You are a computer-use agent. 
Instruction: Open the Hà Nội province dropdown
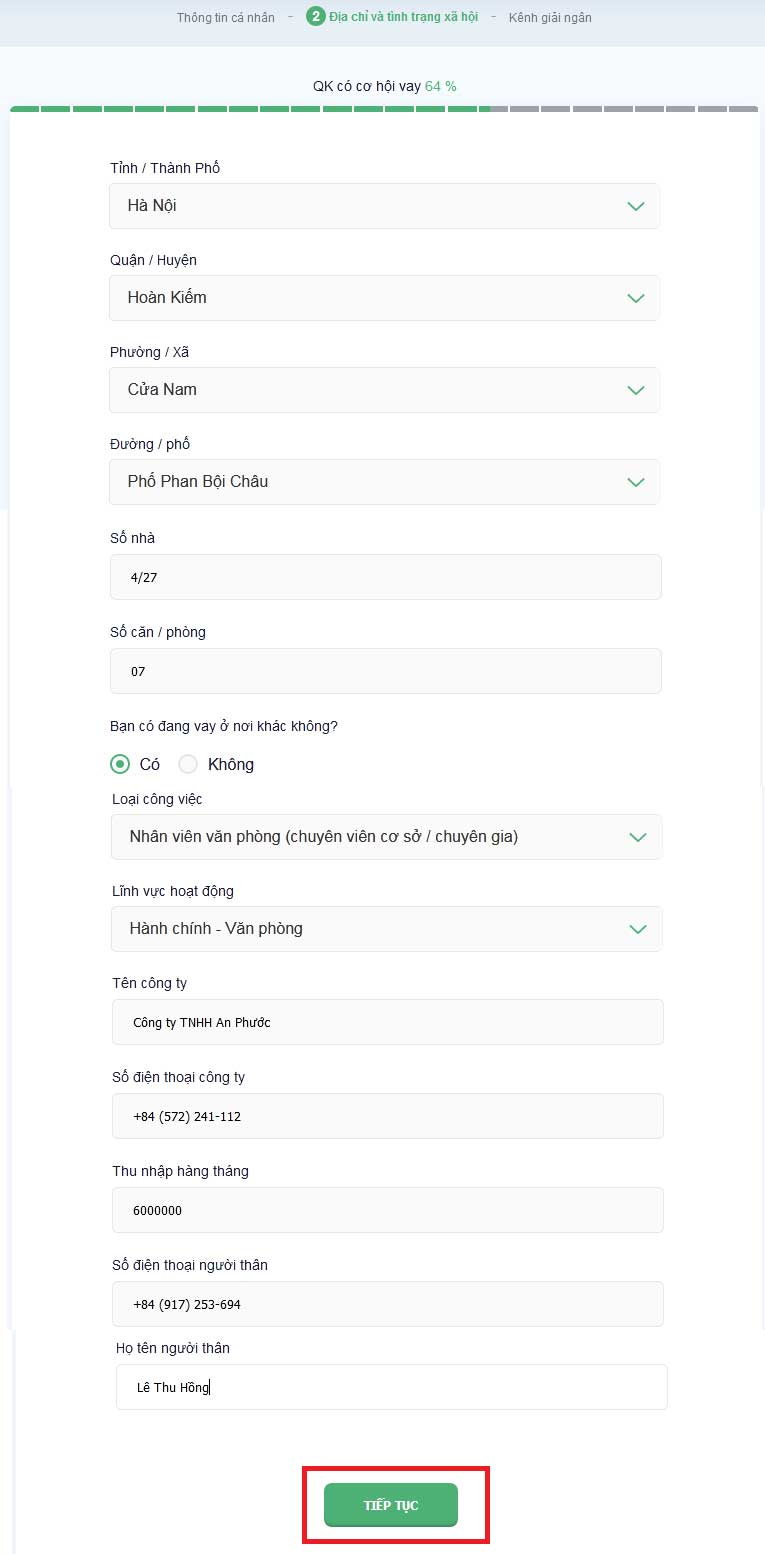384,206
